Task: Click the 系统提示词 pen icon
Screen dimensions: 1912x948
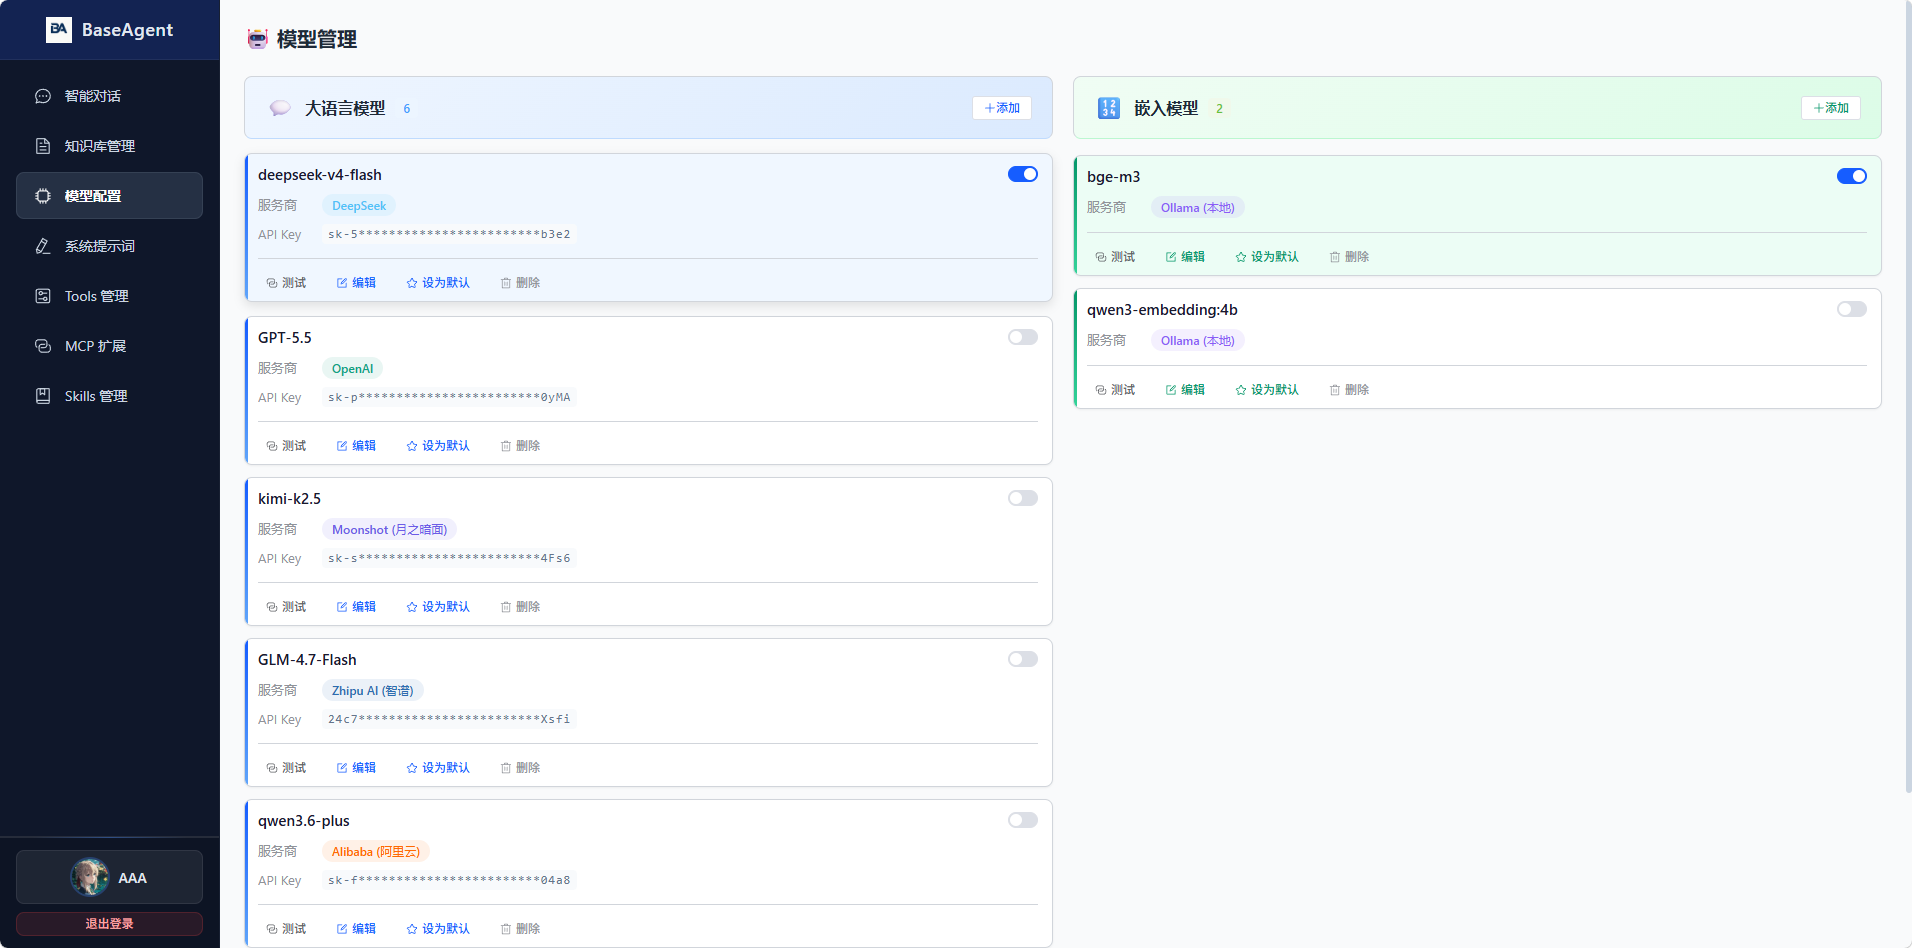Action: click(43, 246)
